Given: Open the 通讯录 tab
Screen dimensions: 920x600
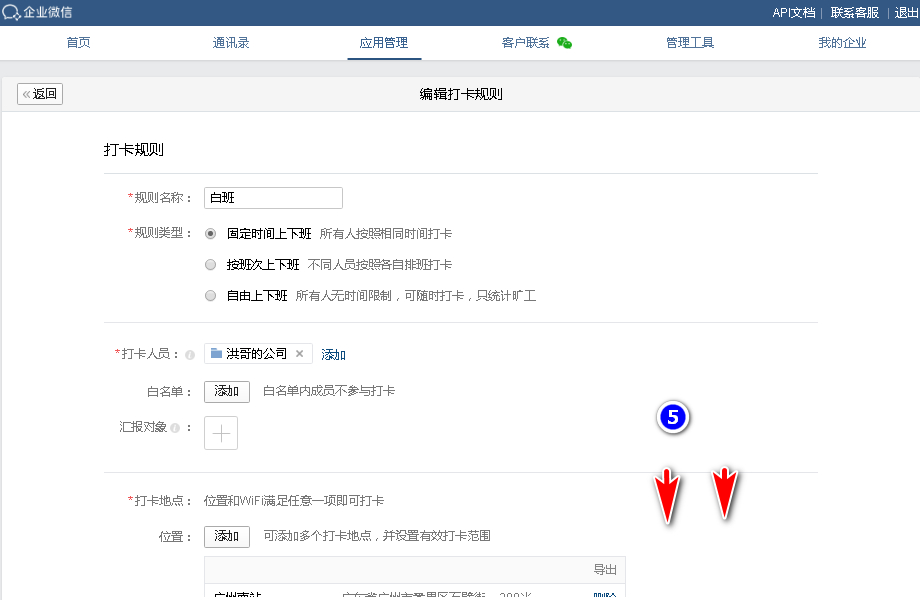Looking at the screenshot, I should (x=231, y=43).
